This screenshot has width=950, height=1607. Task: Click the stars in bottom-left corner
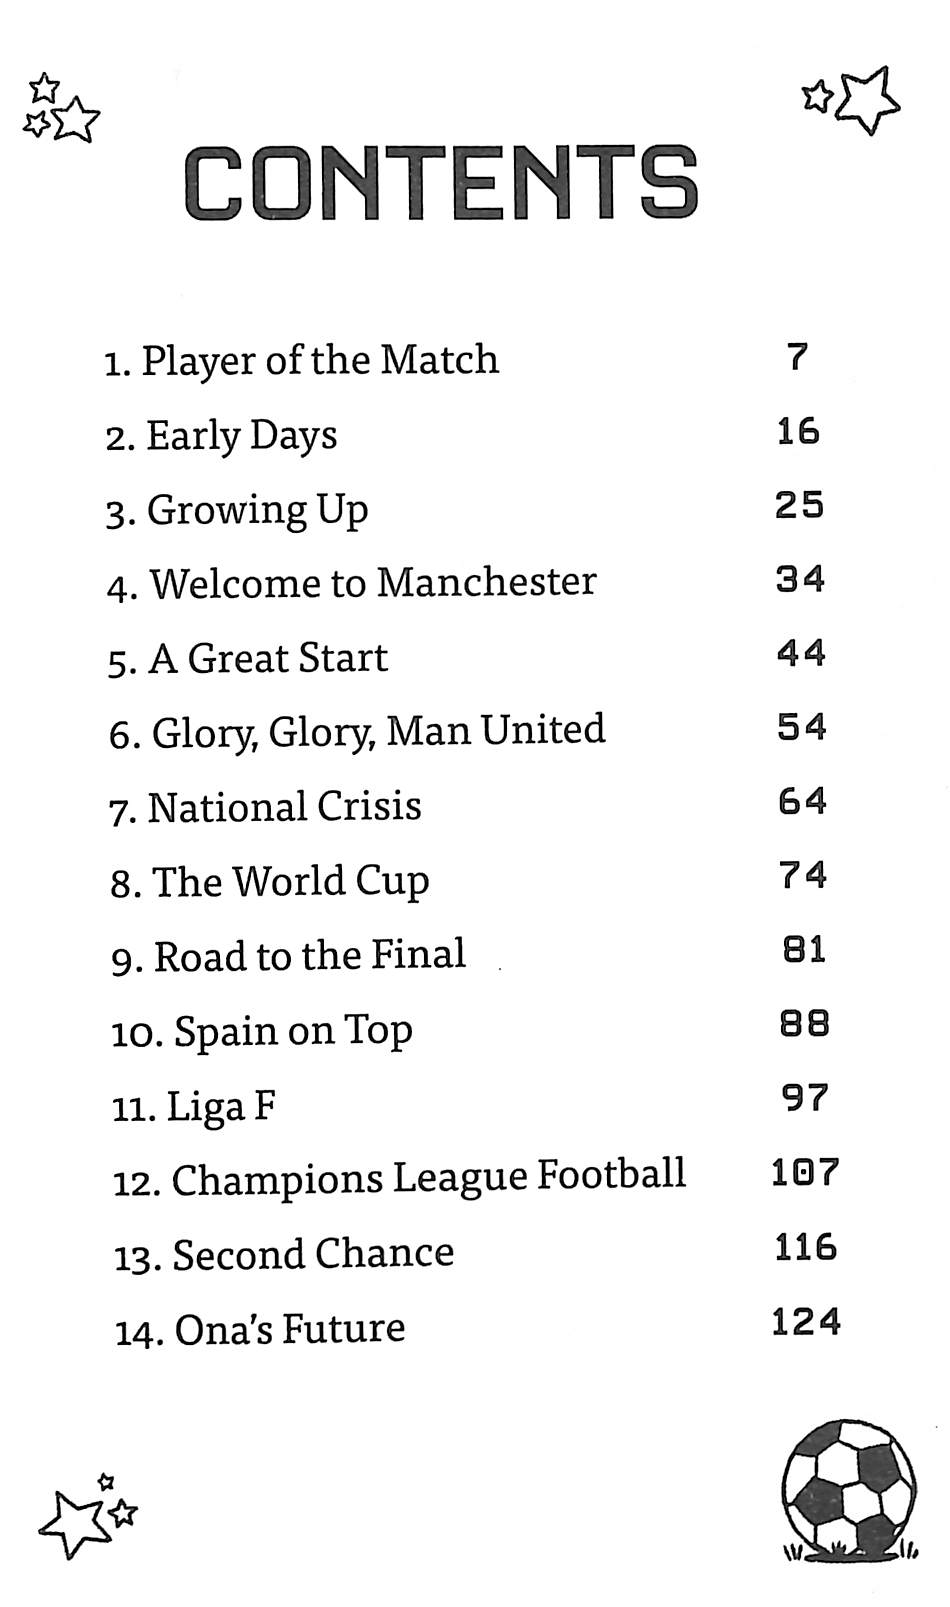point(87,1516)
